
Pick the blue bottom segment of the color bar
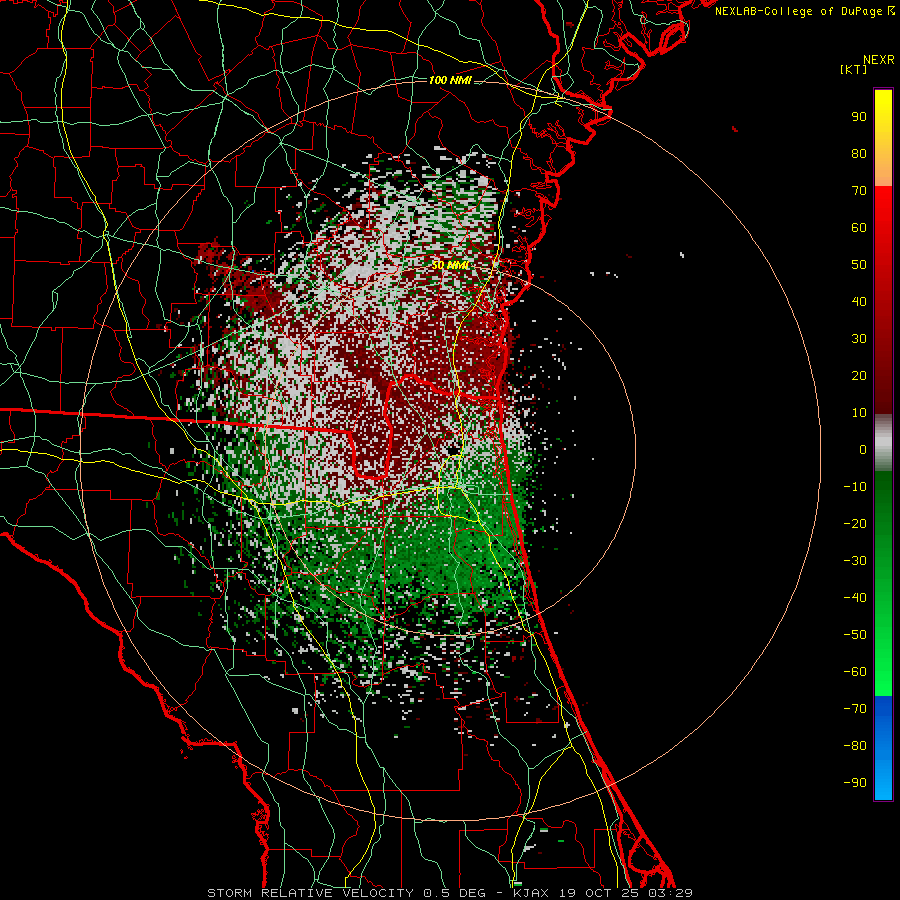coord(883,748)
